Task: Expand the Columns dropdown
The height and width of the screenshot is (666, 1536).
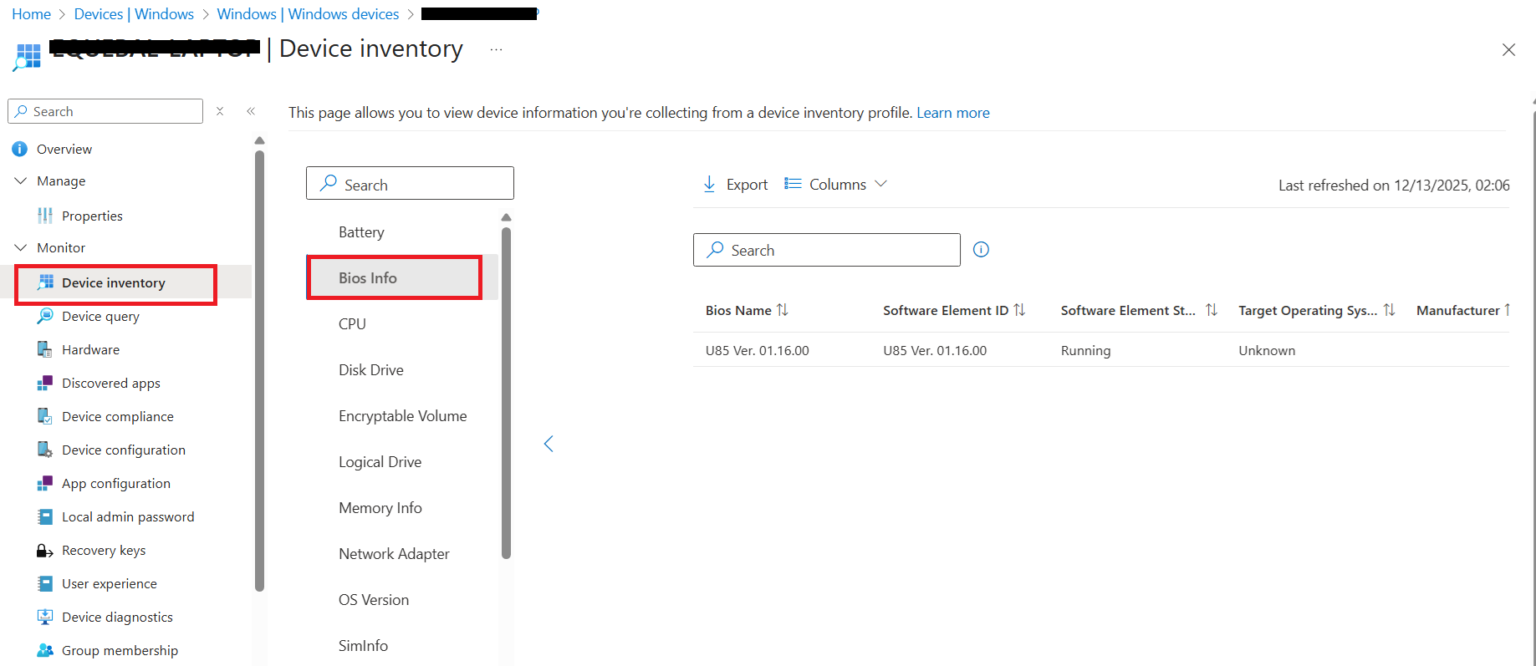Action: point(836,184)
